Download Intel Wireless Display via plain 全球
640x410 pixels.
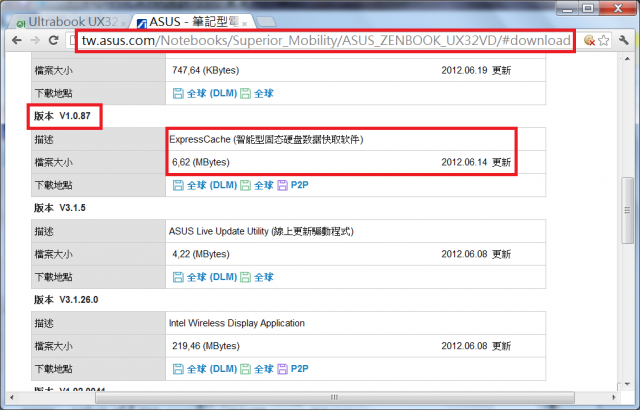pos(264,369)
